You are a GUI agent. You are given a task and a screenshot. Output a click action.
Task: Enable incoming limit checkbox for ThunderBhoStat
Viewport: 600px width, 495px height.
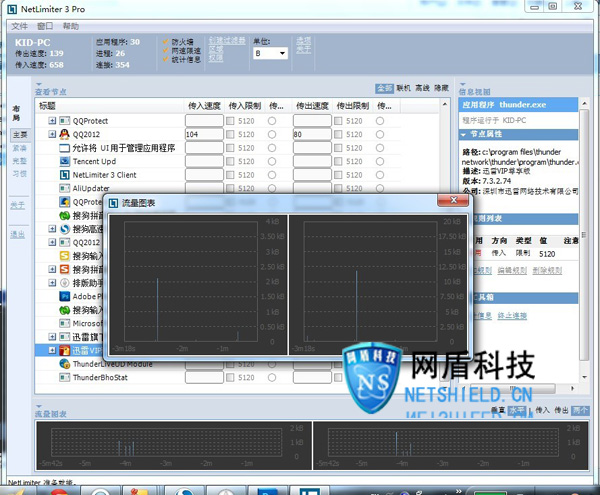tap(230, 377)
